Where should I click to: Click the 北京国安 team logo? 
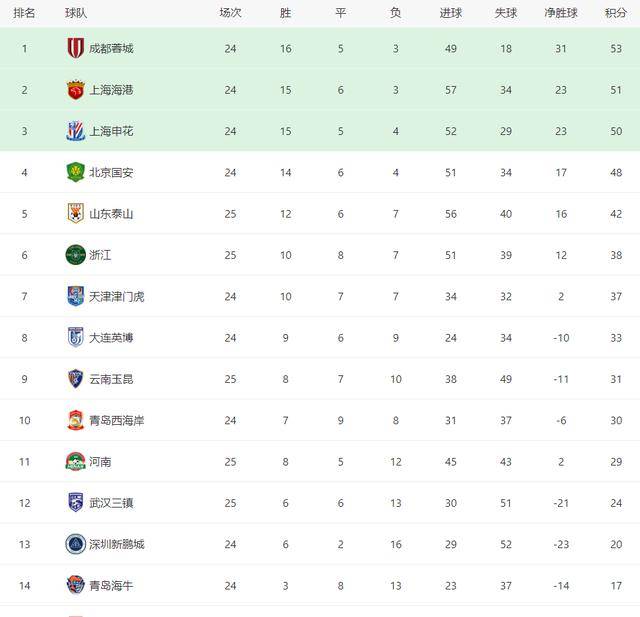(x=76, y=172)
